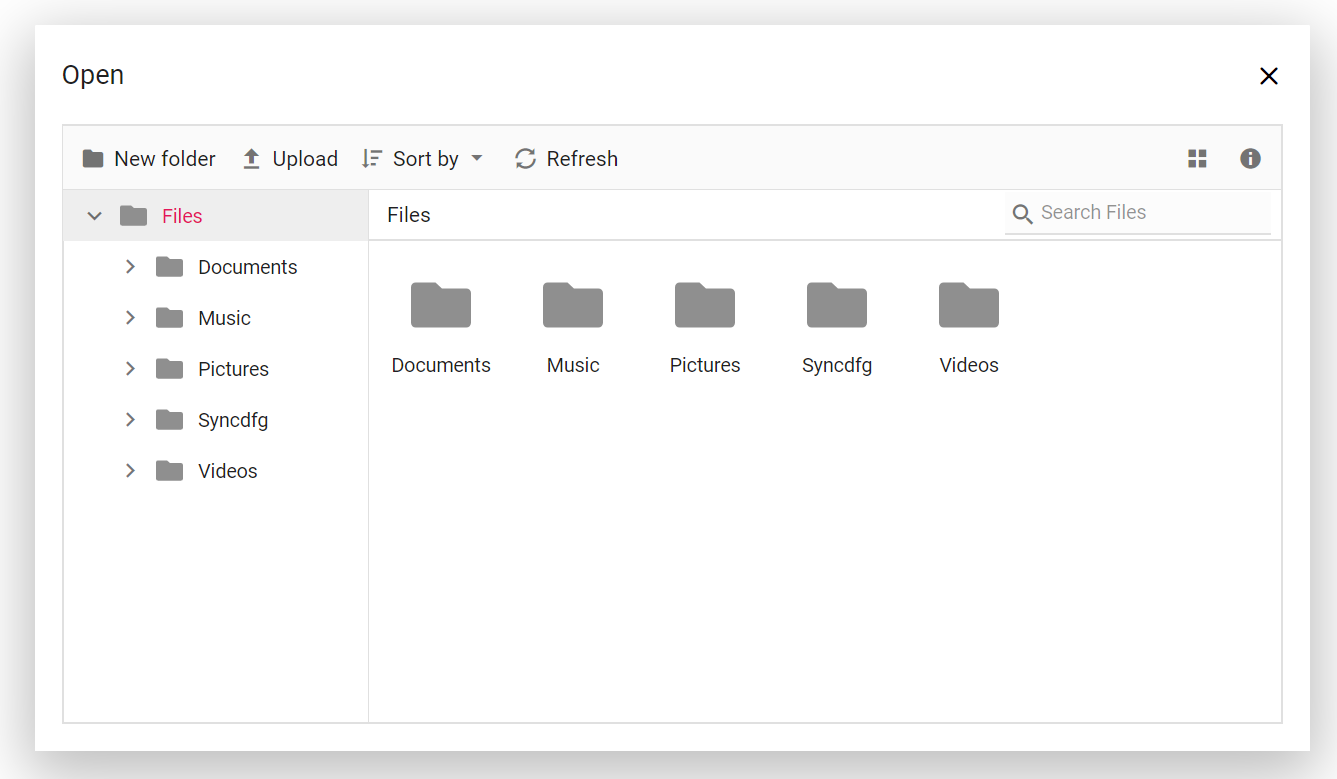Switch view with the grid view icon
The image size is (1337, 779).
coord(1197,159)
